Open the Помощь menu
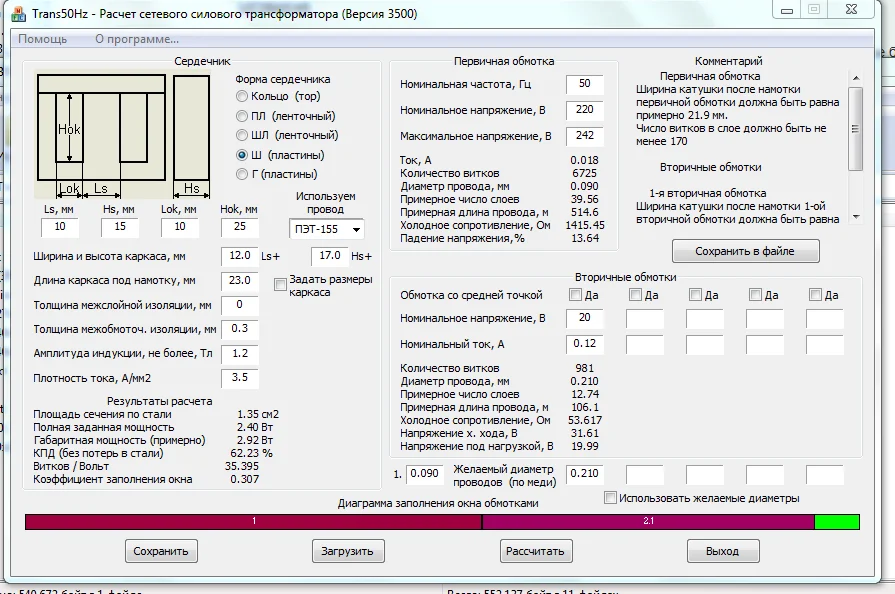This screenshot has width=895, height=594. tap(43, 39)
